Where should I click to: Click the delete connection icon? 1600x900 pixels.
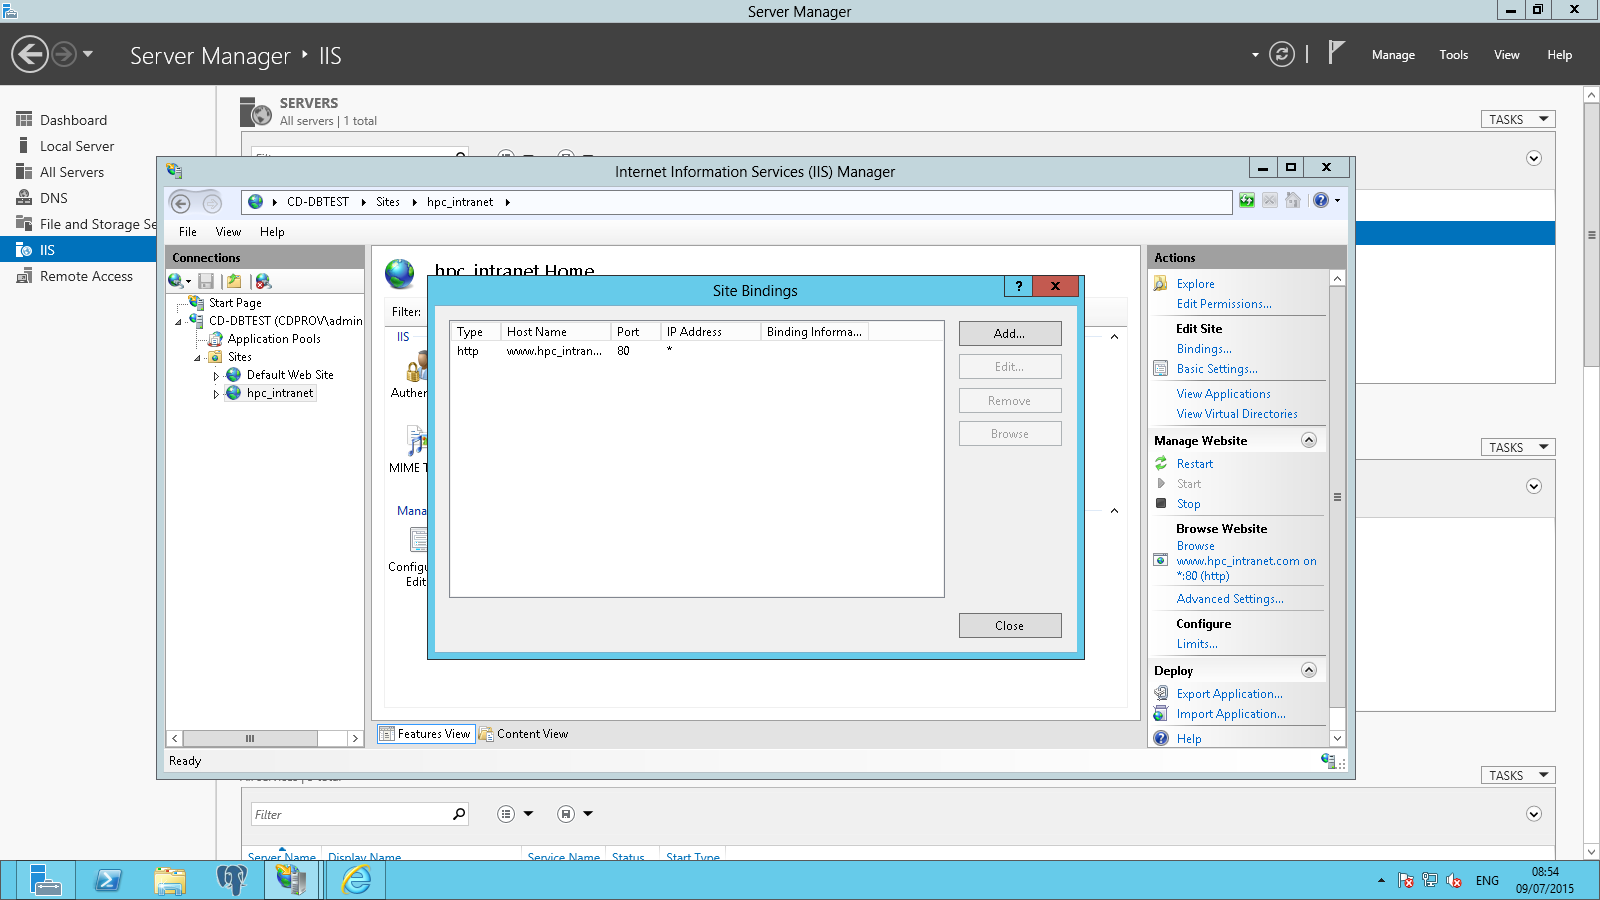pos(263,281)
